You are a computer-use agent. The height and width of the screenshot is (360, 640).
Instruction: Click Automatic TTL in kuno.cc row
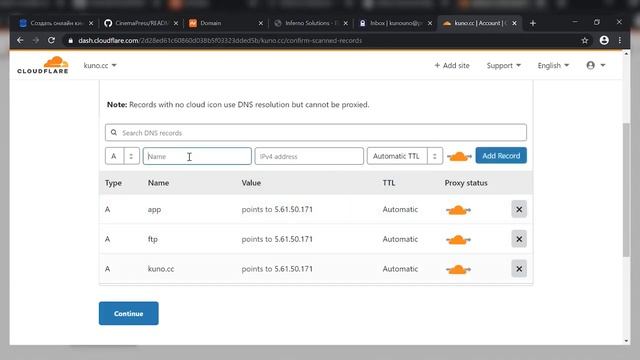click(x=400, y=269)
